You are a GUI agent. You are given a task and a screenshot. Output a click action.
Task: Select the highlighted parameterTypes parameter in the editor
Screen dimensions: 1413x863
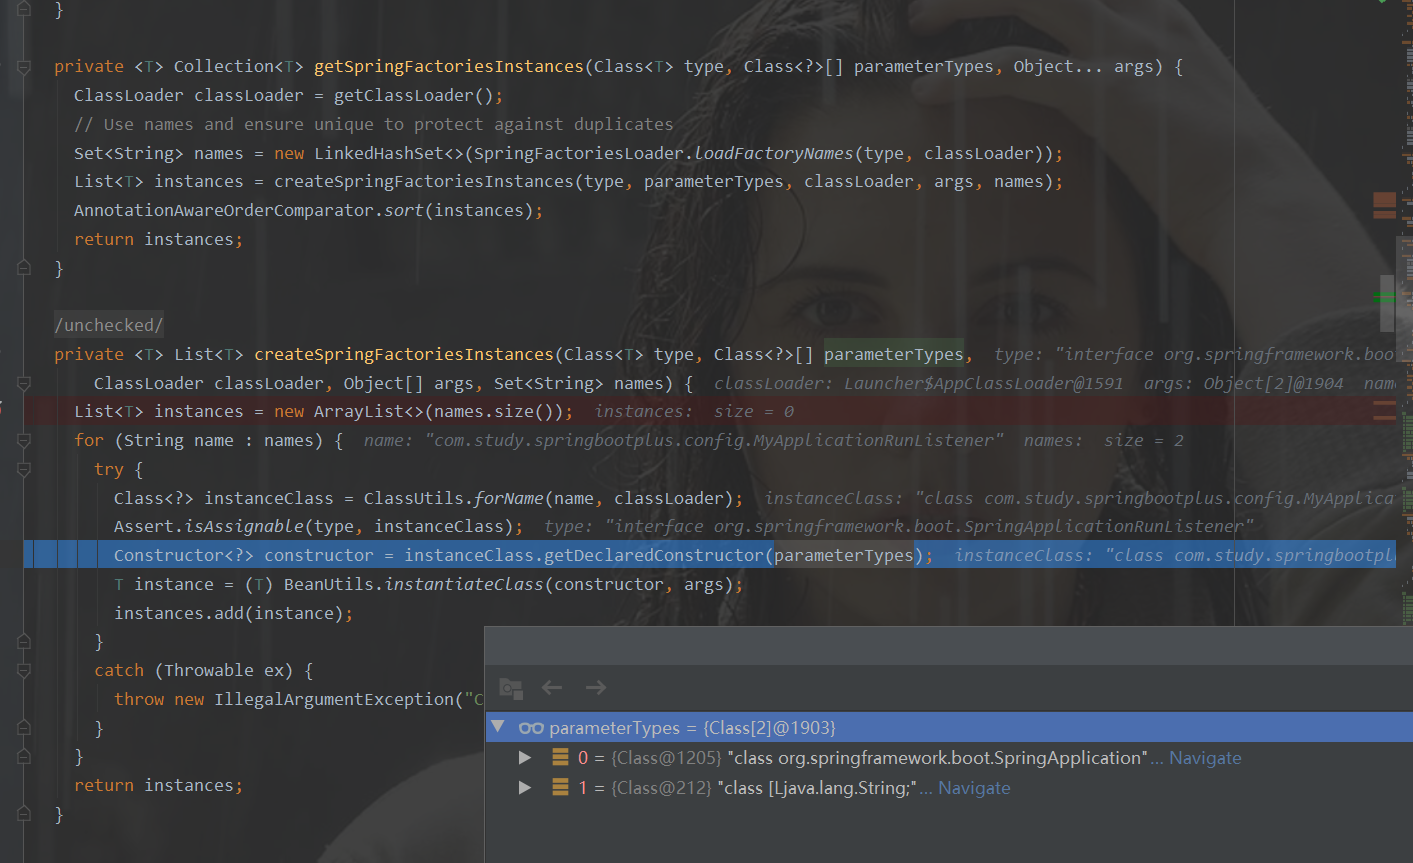tap(893, 353)
